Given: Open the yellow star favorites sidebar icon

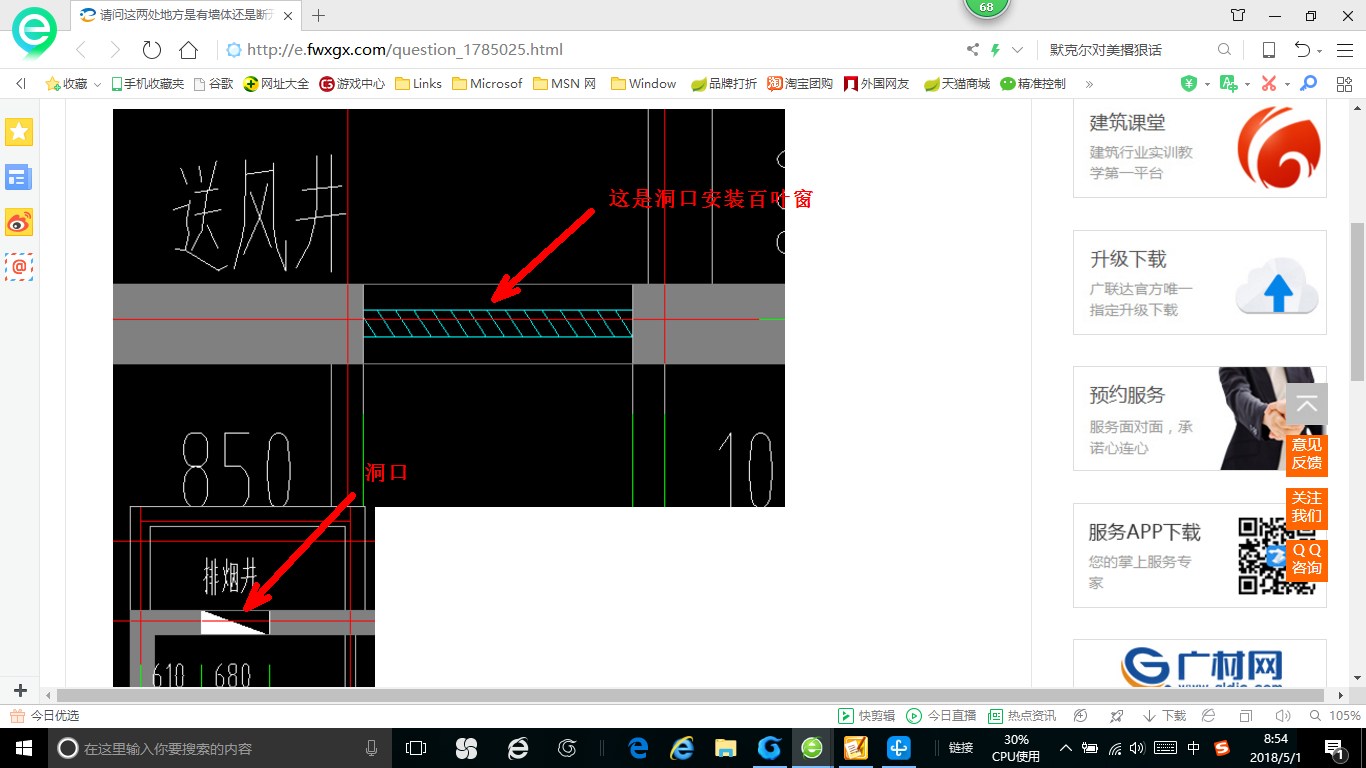Looking at the screenshot, I should pos(19,131).
